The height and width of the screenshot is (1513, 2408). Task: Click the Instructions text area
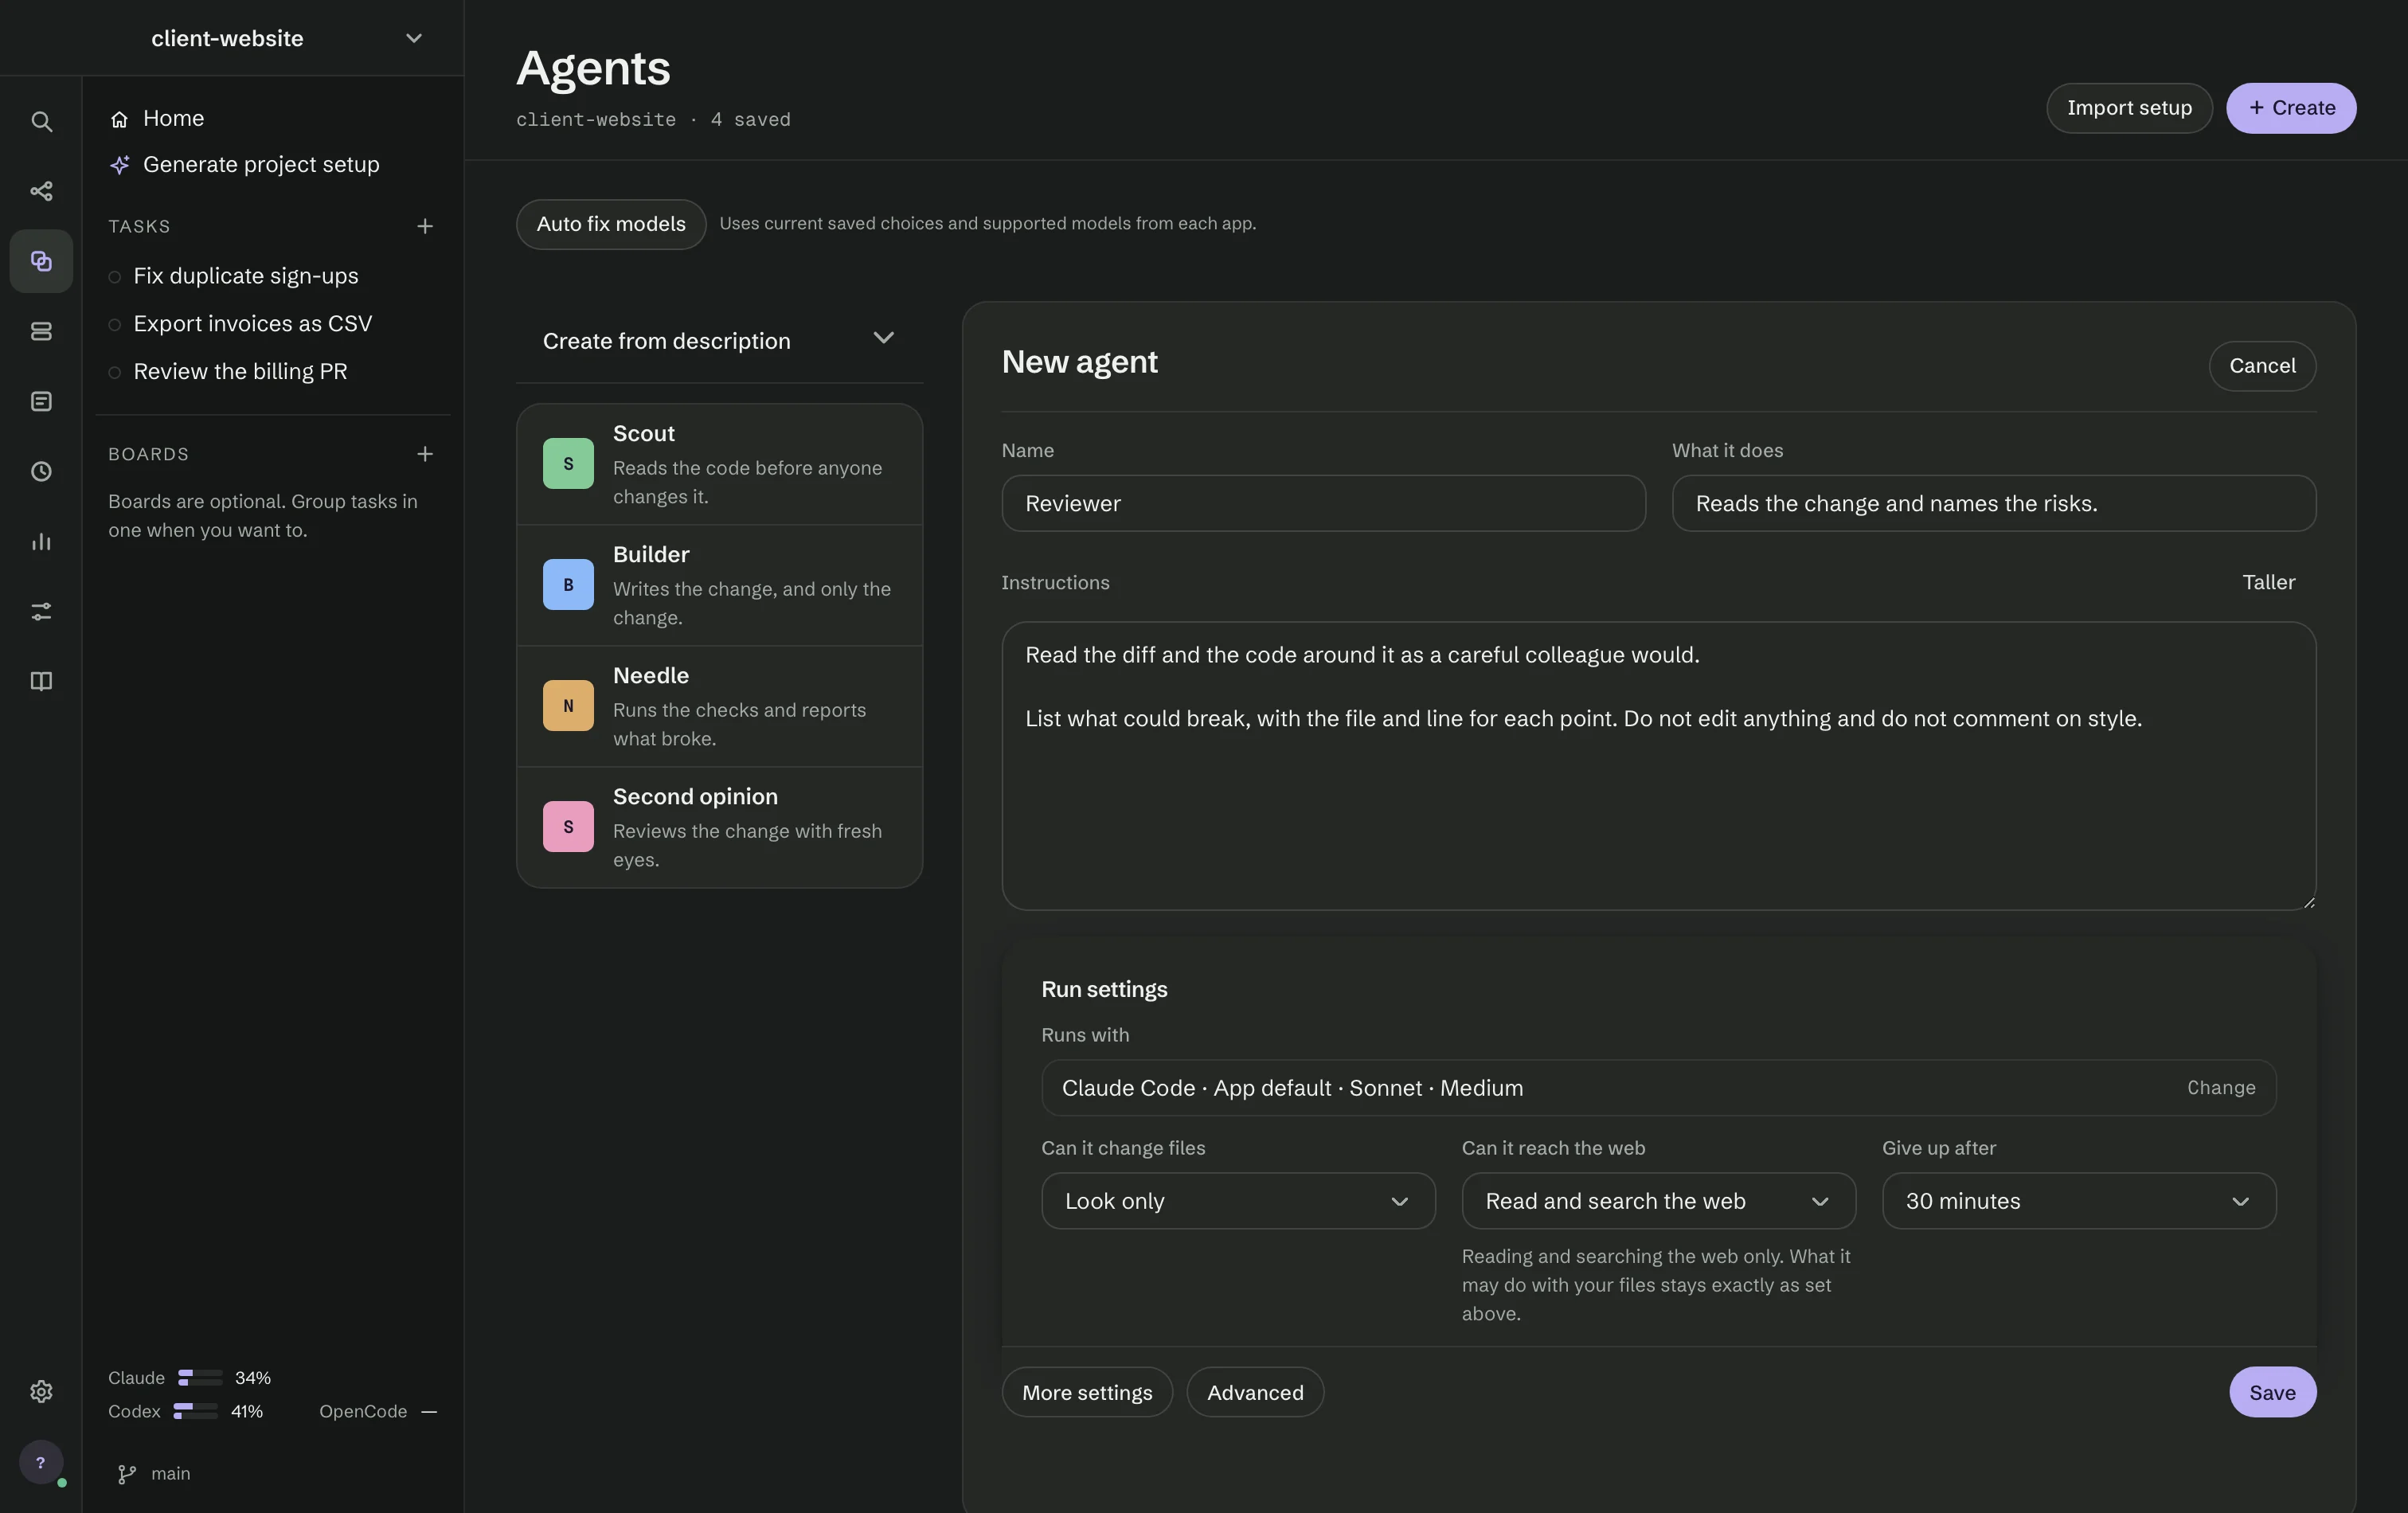pos(1659,766)
